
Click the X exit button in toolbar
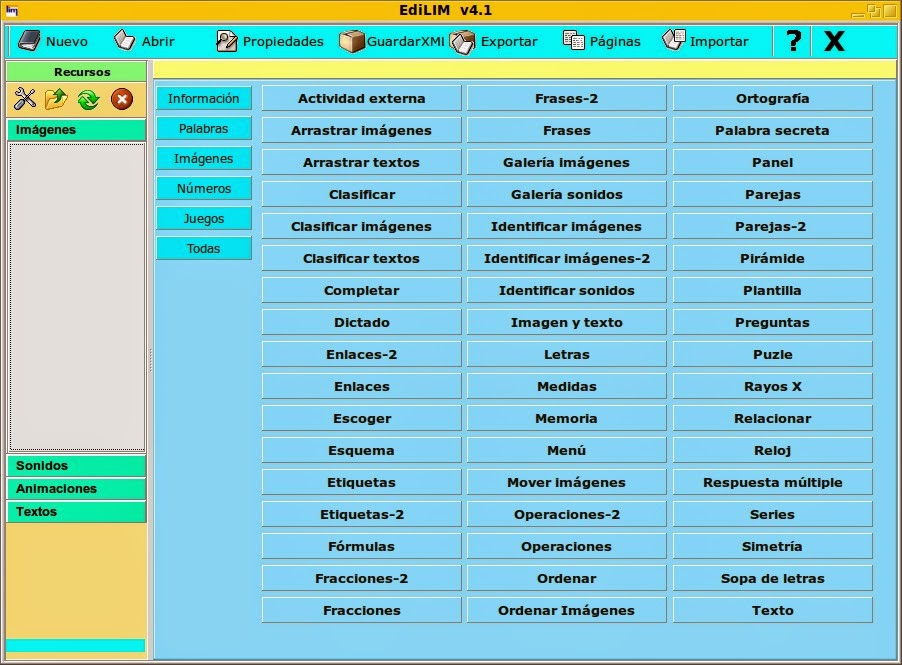point(834,41)
